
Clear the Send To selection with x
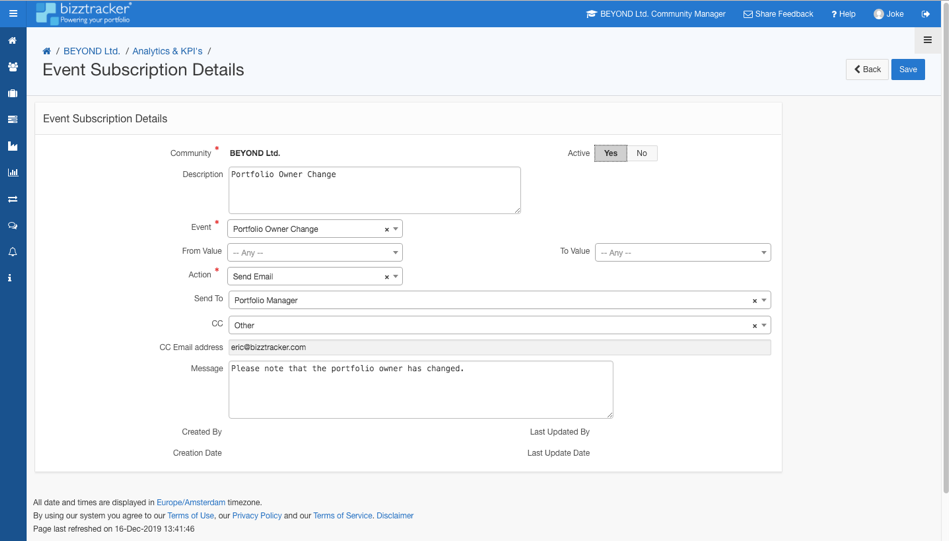pos(755,301)
